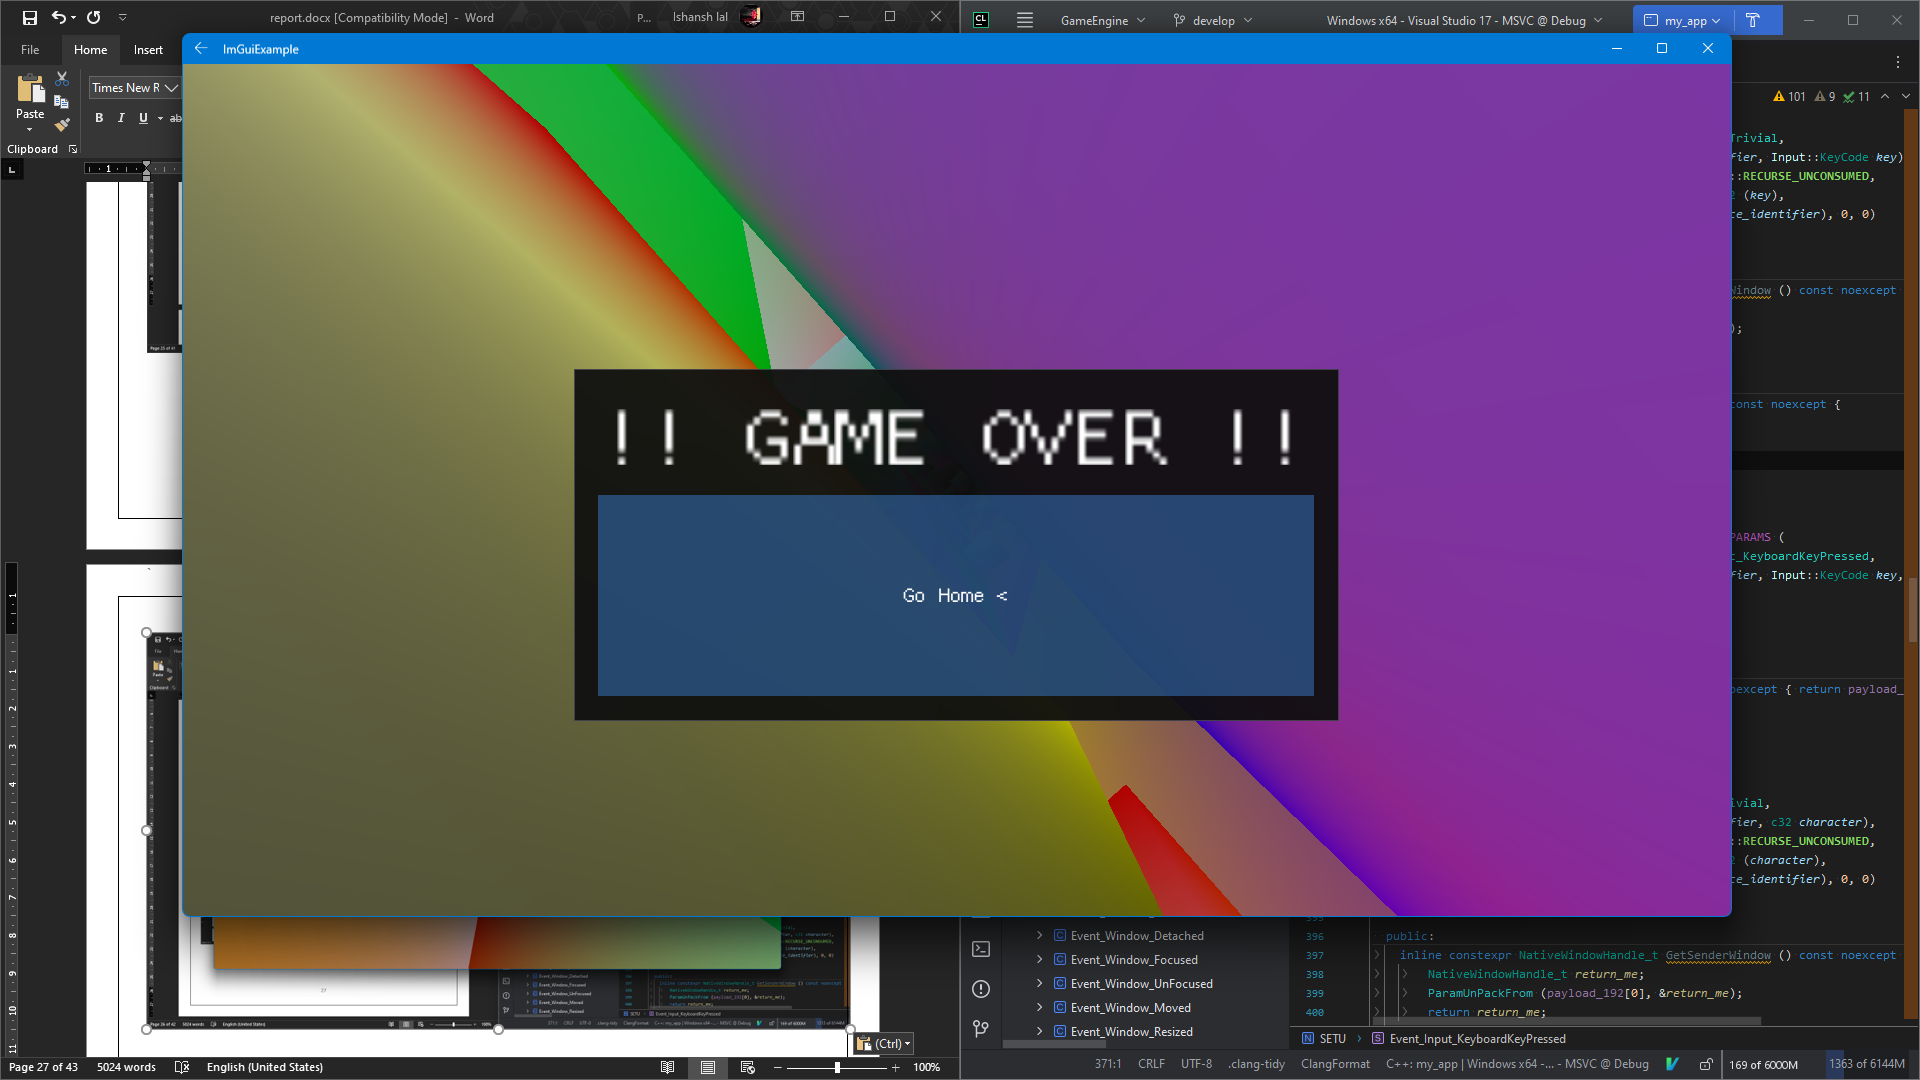Toggle Italic formatting
The width and height of the screenshot is (1920, 1080).
point(121,118)
